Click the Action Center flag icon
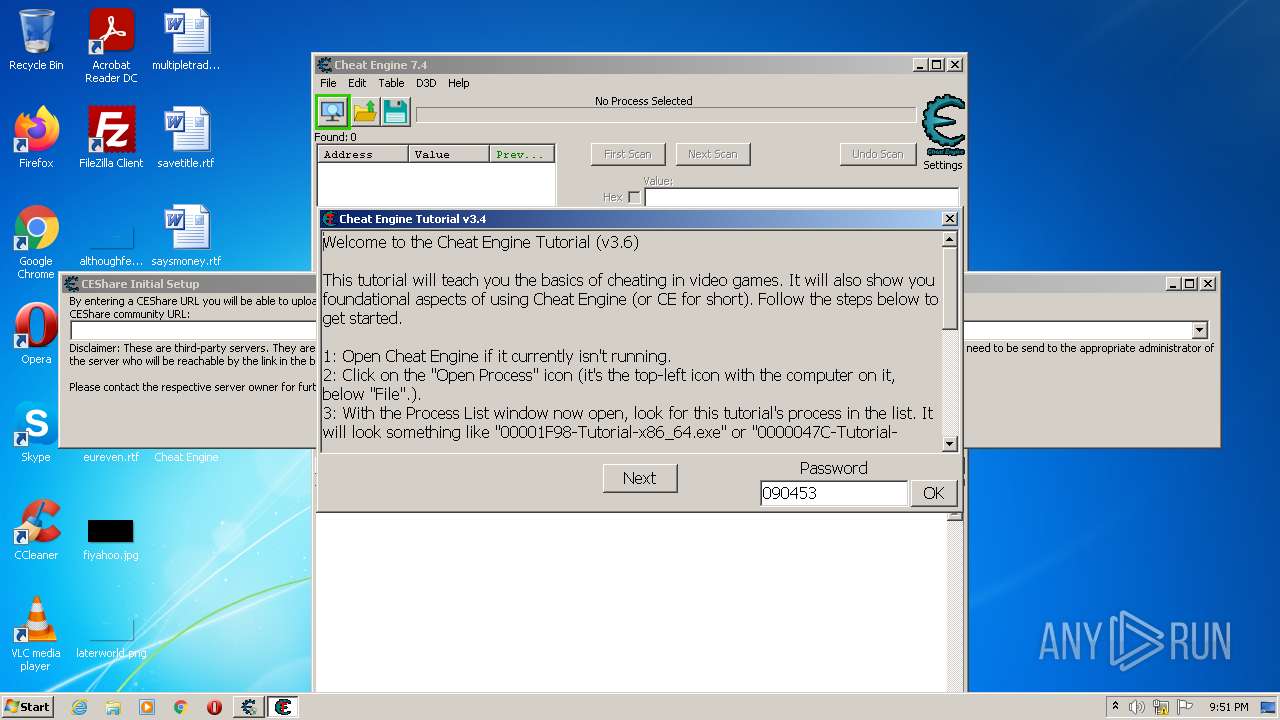This screenshot has width=1280, height=720. pos(1184,707)
